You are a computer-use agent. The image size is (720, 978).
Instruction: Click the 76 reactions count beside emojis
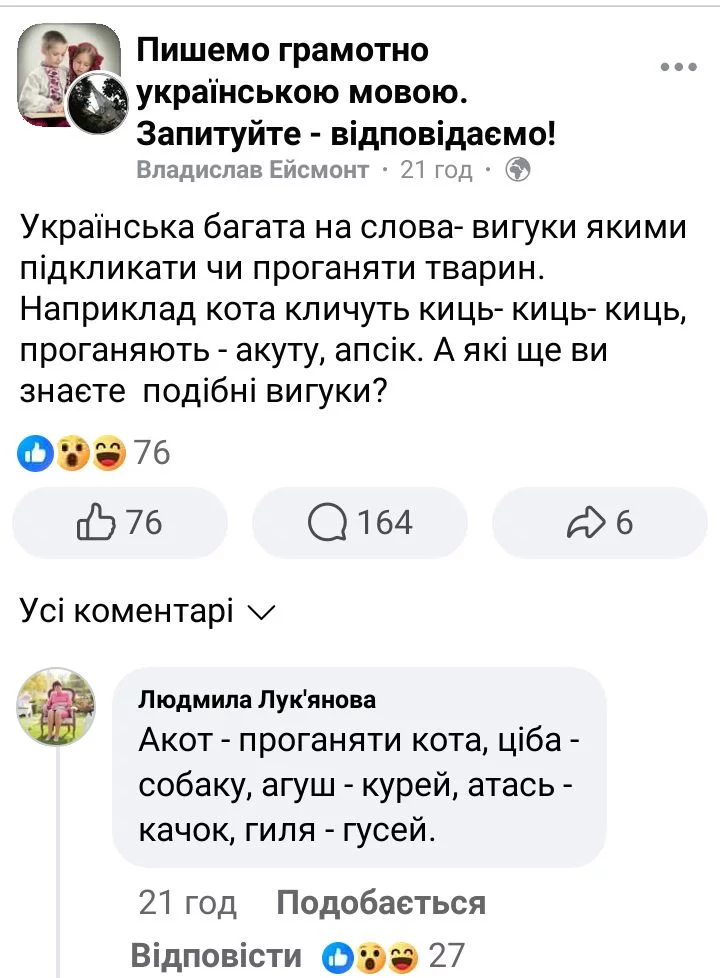click(152, 455)
